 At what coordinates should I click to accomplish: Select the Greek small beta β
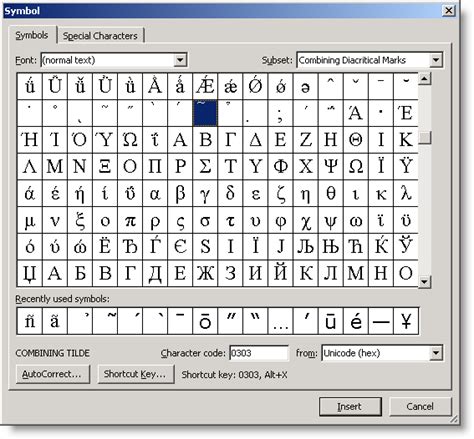click(x=180, y=193)
